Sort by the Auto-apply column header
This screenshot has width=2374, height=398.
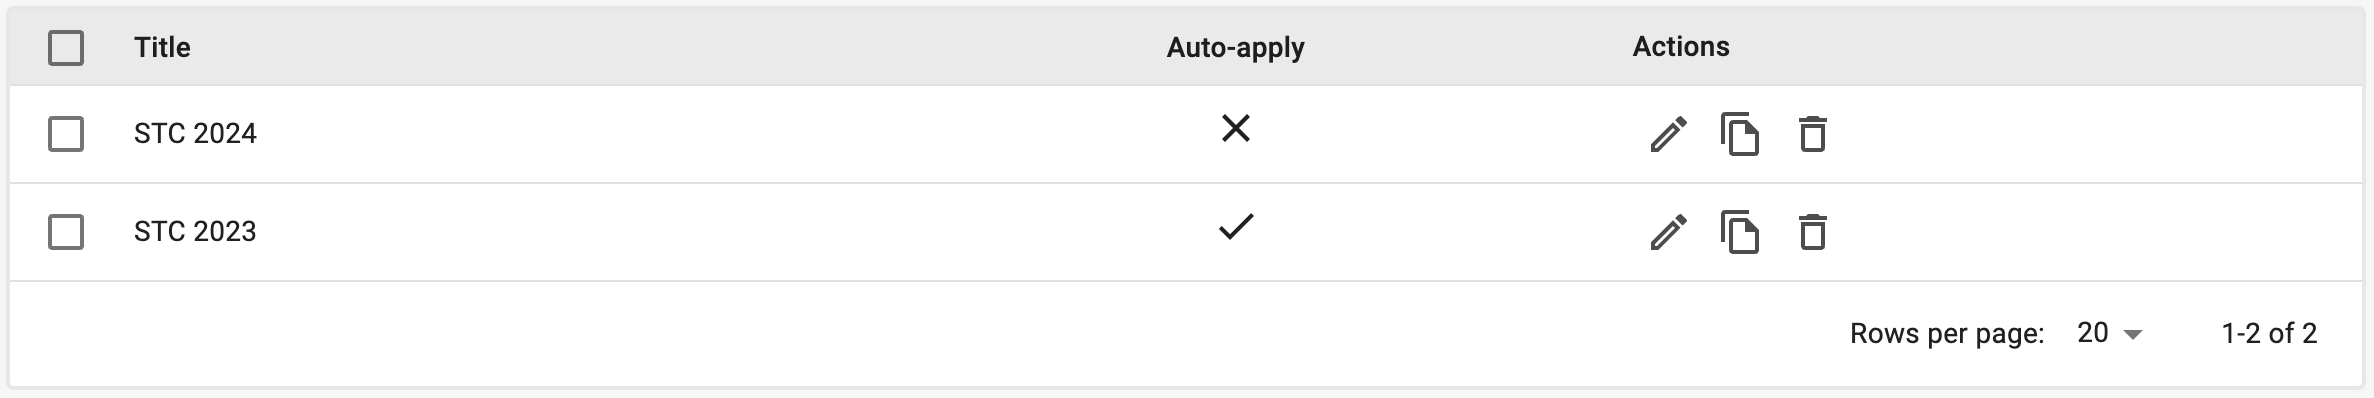1235,47
